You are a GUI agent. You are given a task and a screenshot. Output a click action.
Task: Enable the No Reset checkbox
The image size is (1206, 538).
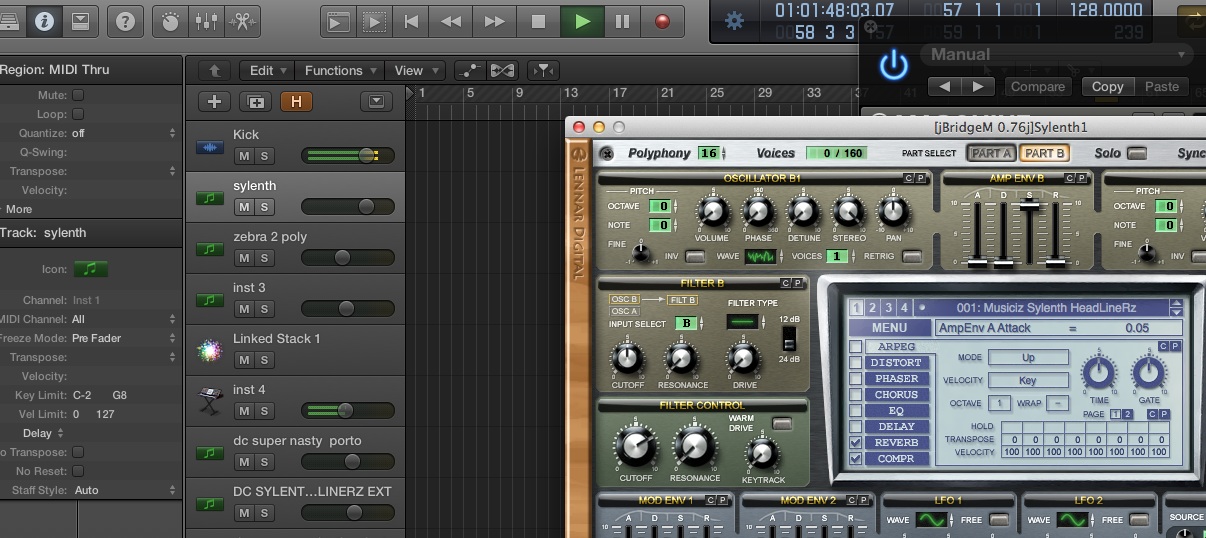[78, 471]
